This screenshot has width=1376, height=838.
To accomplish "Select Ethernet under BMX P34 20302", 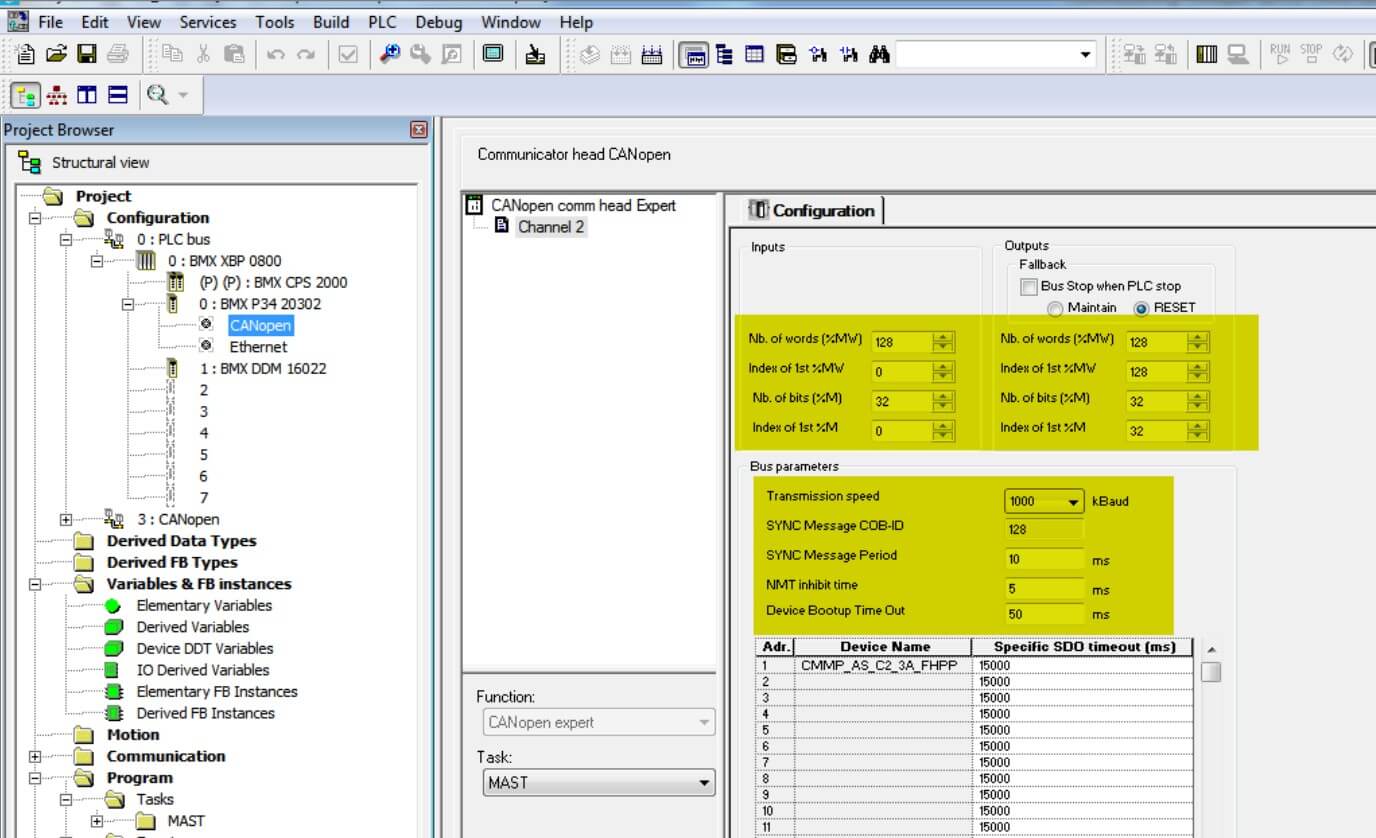I will 258,347.
